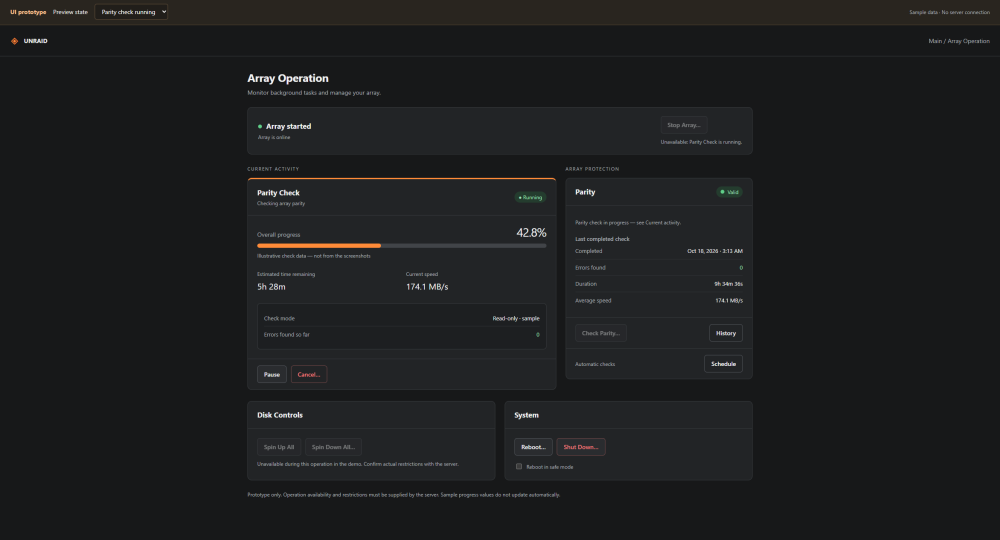The width and height of the screenshot is (1000, 540).
Task: Cancel the parity check
Action: point(309,374)
